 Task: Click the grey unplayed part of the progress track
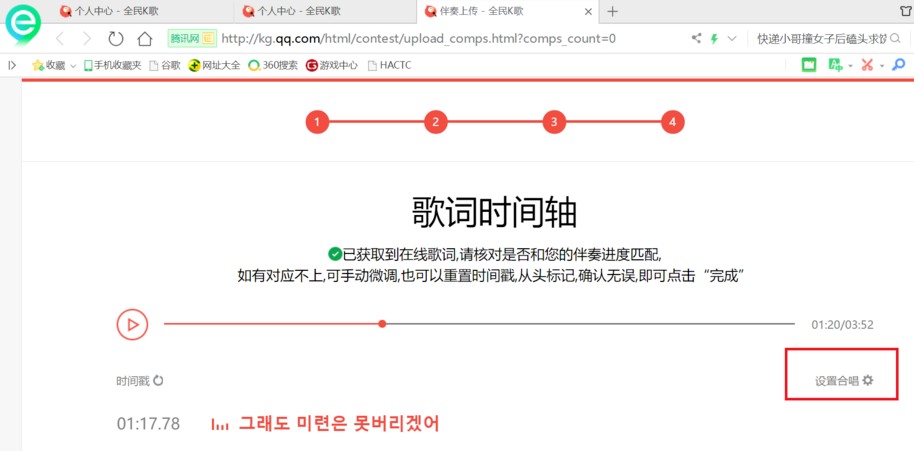pos(590,323)
